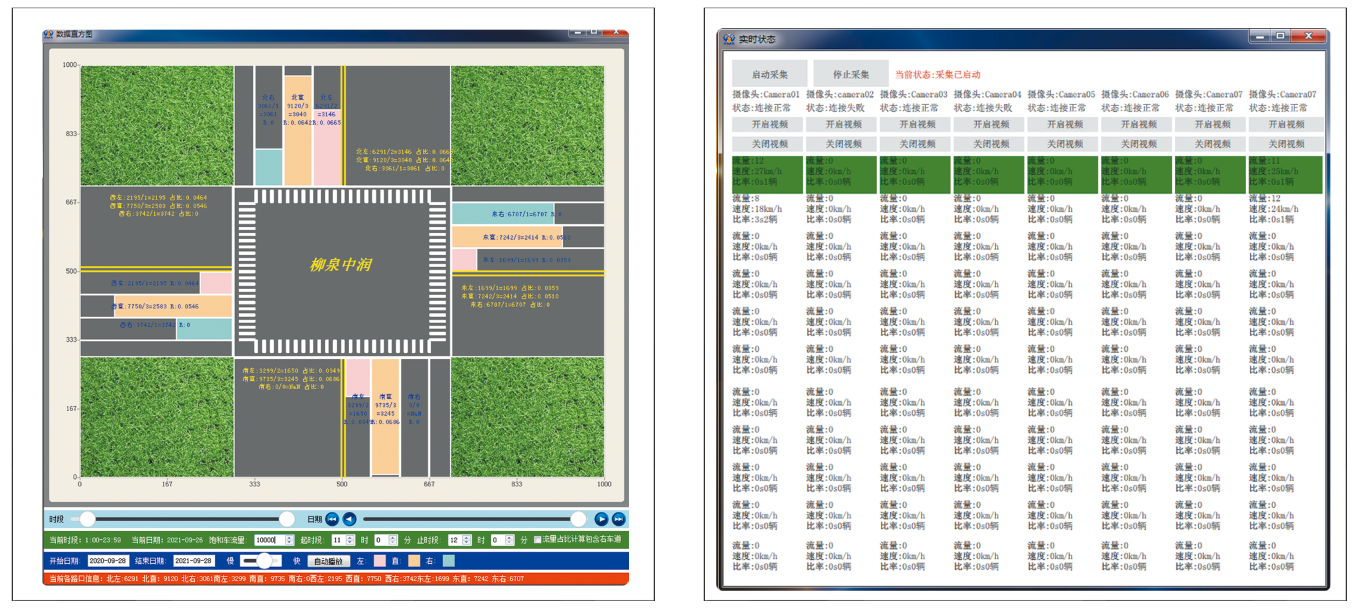Step to previous date using back arrow

pyautogui.click(x=349, y=519)
